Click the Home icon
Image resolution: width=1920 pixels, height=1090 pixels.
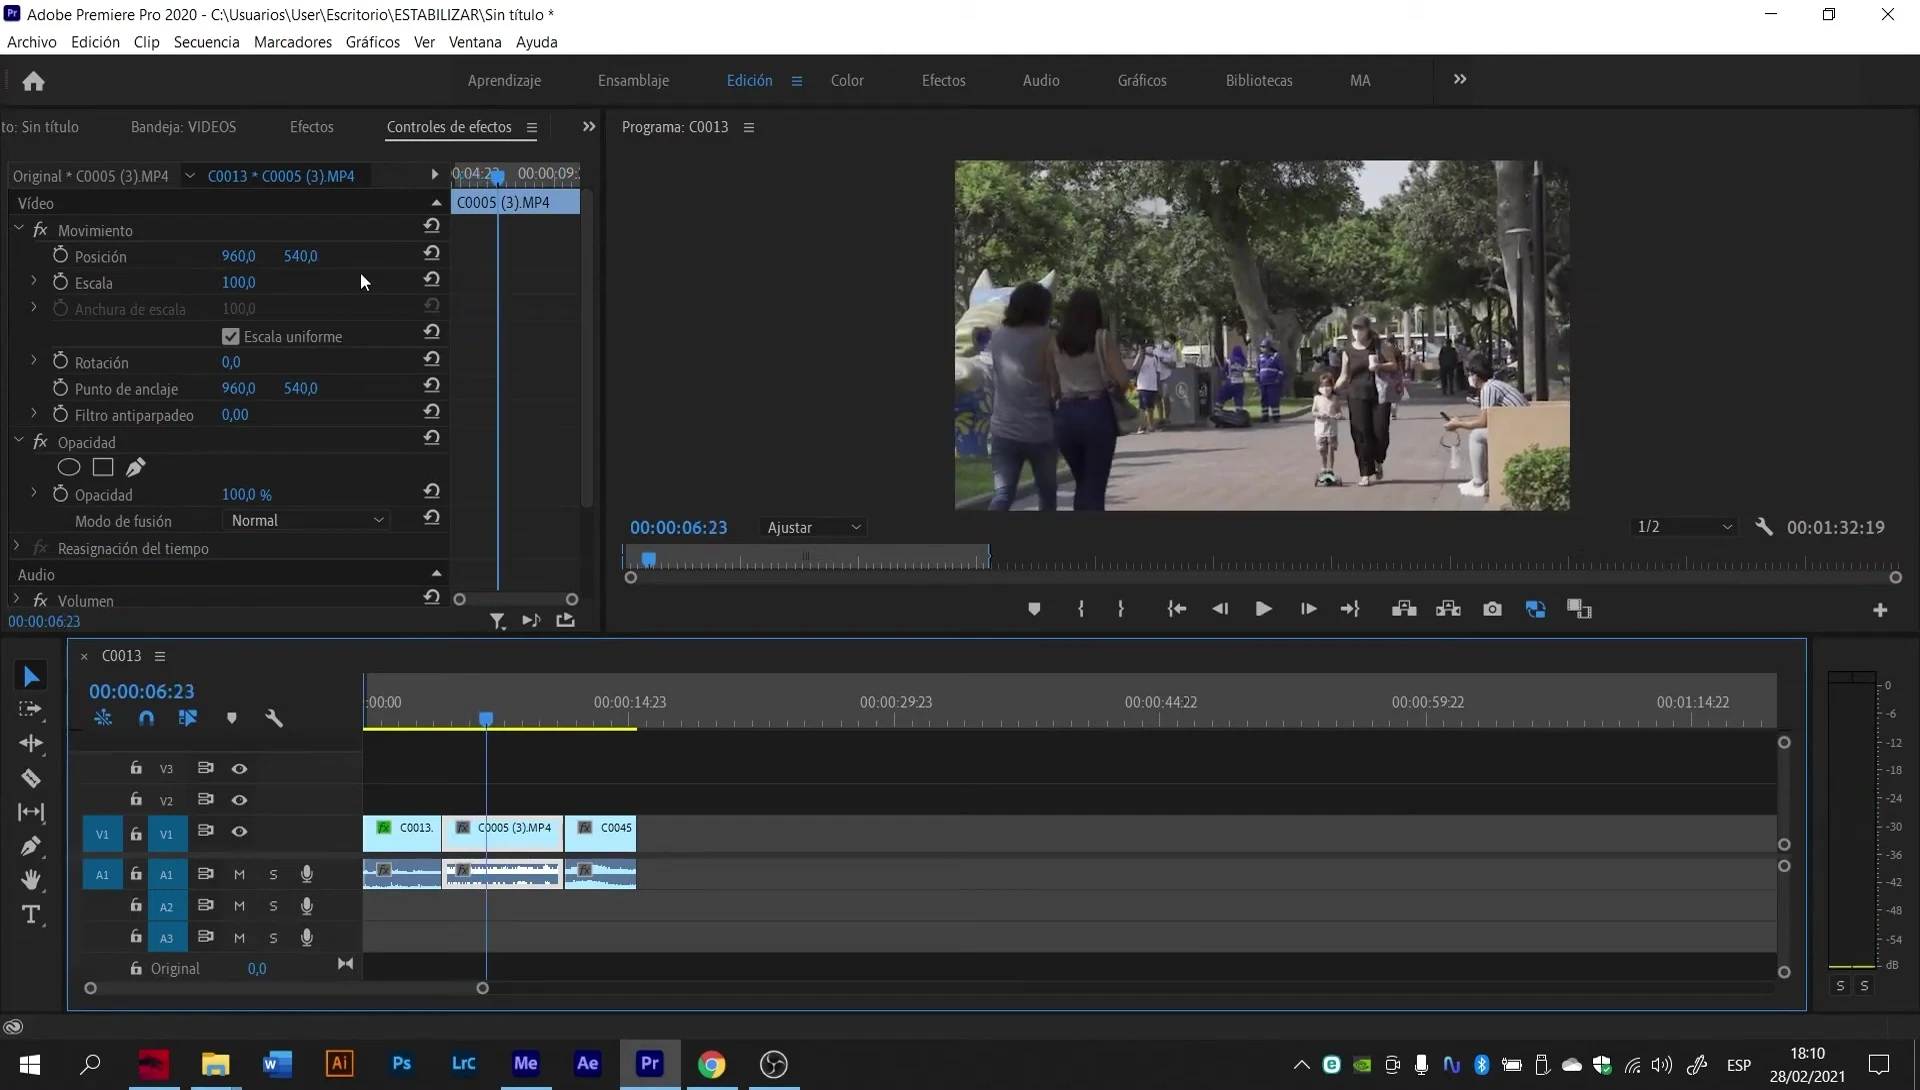click(x=33, y=81)
